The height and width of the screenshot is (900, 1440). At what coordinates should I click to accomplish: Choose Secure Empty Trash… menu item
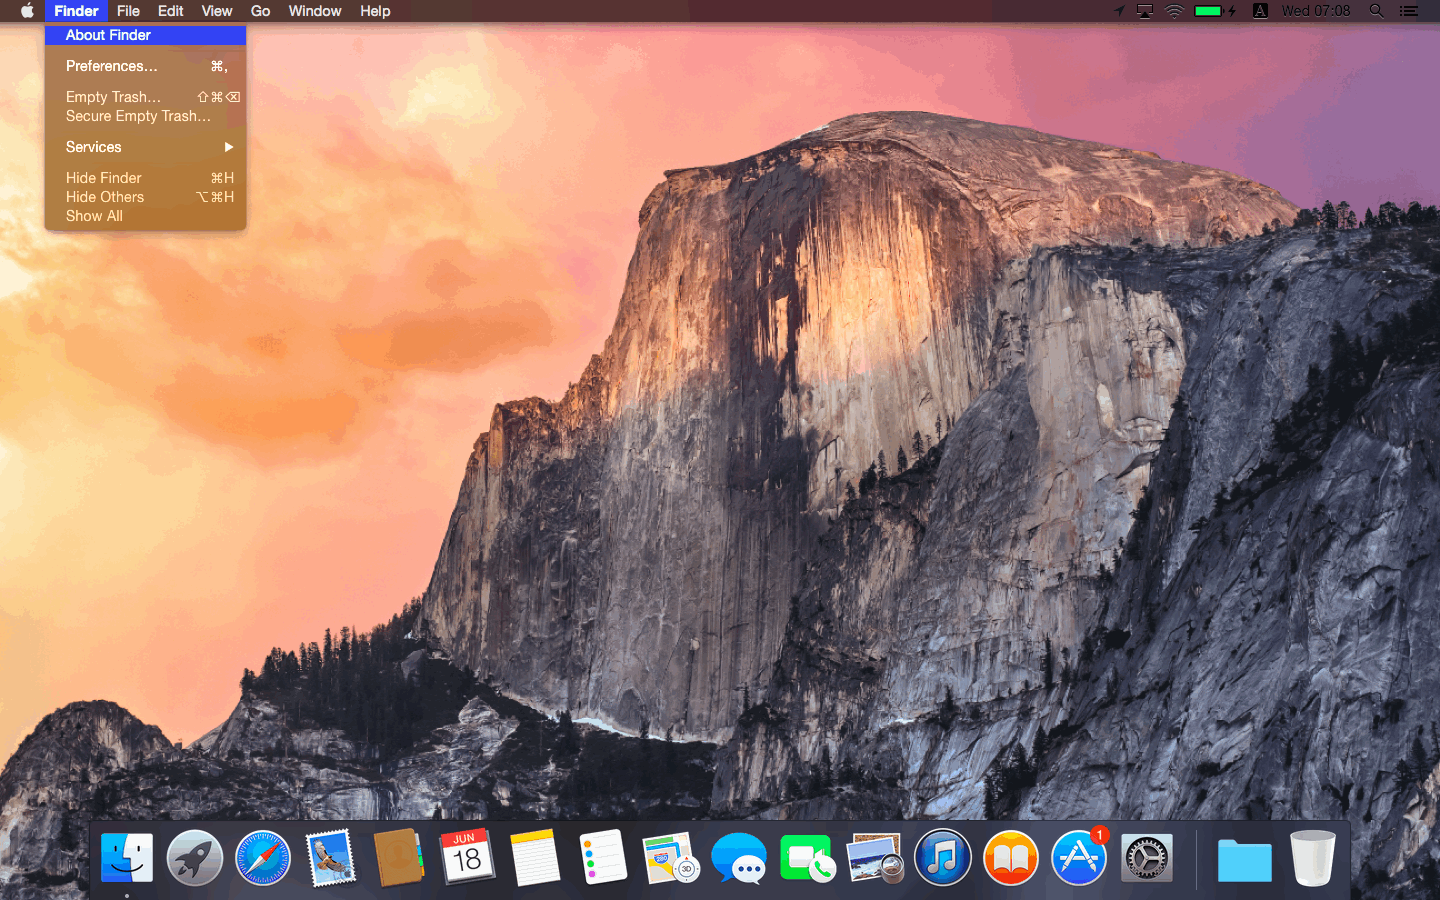pyautogui.click(x=146, y=116)
